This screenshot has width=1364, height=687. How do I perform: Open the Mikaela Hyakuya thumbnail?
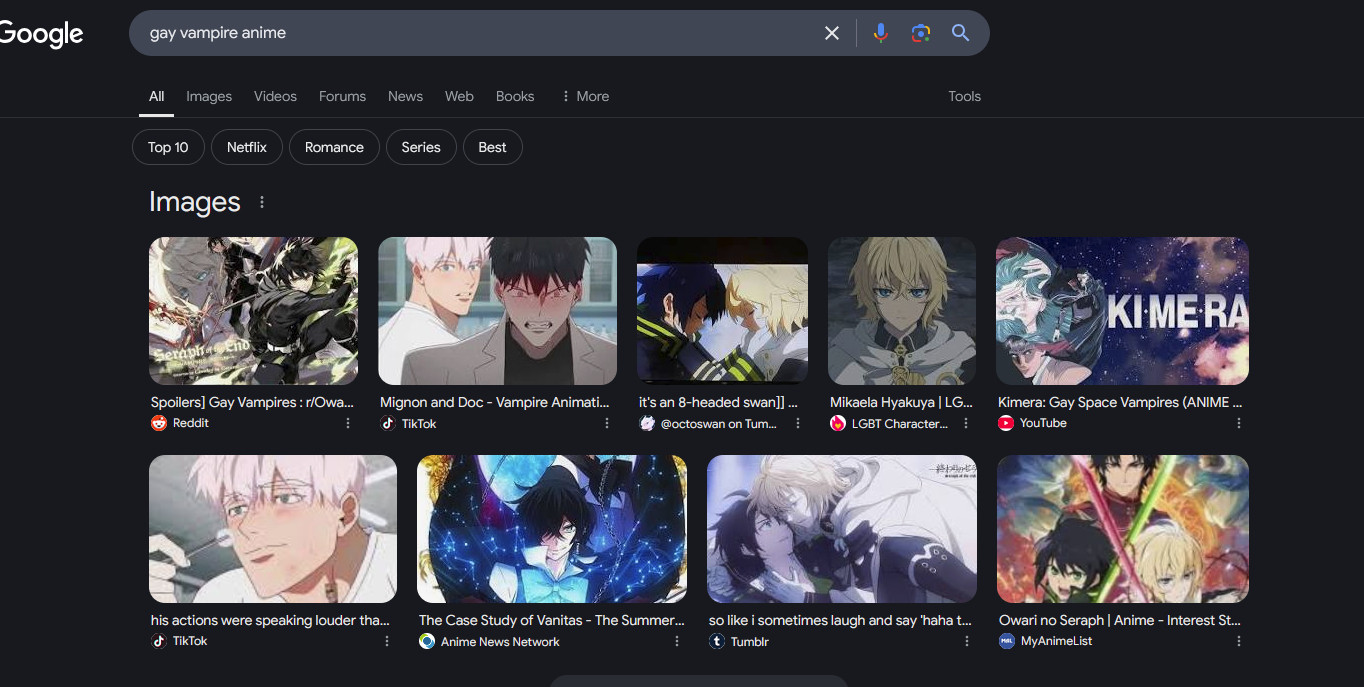click(x=902, y=311)
